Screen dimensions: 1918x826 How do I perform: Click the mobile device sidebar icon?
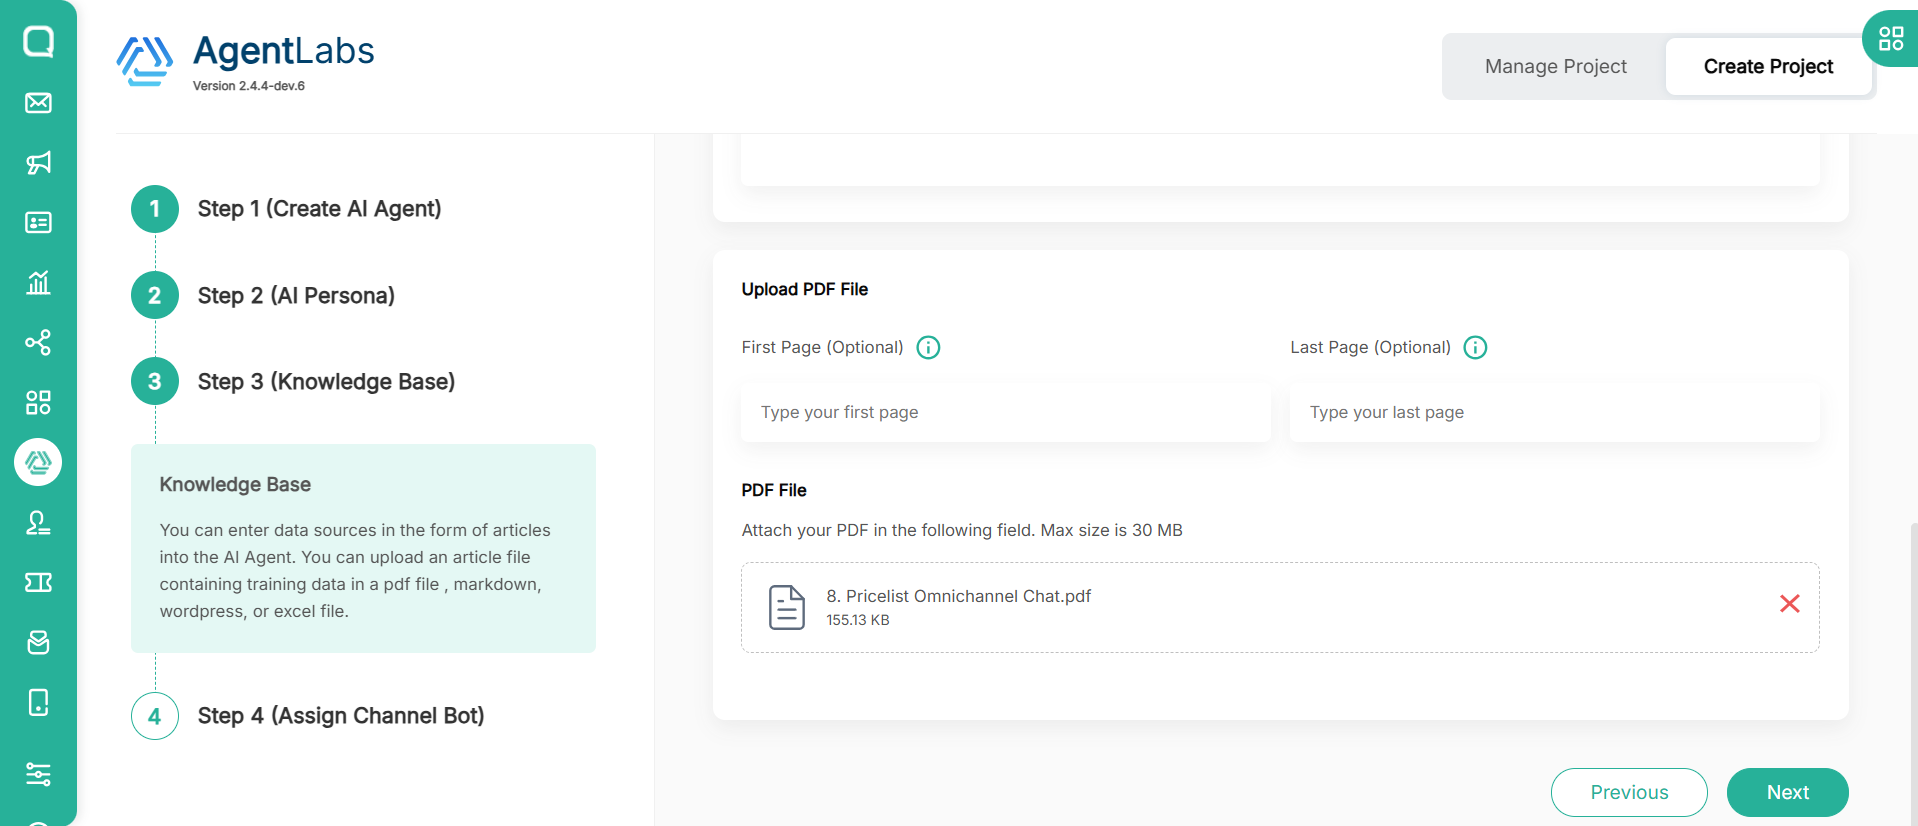38,703
